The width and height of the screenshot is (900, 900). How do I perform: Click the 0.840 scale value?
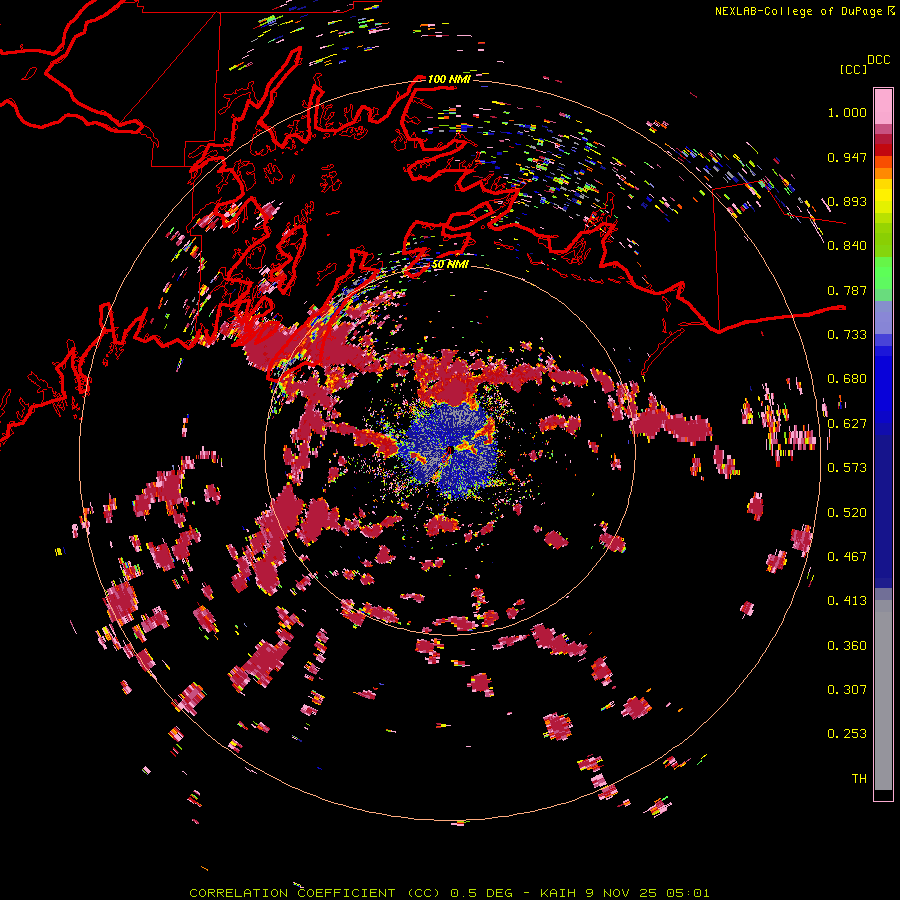(847, 246)
